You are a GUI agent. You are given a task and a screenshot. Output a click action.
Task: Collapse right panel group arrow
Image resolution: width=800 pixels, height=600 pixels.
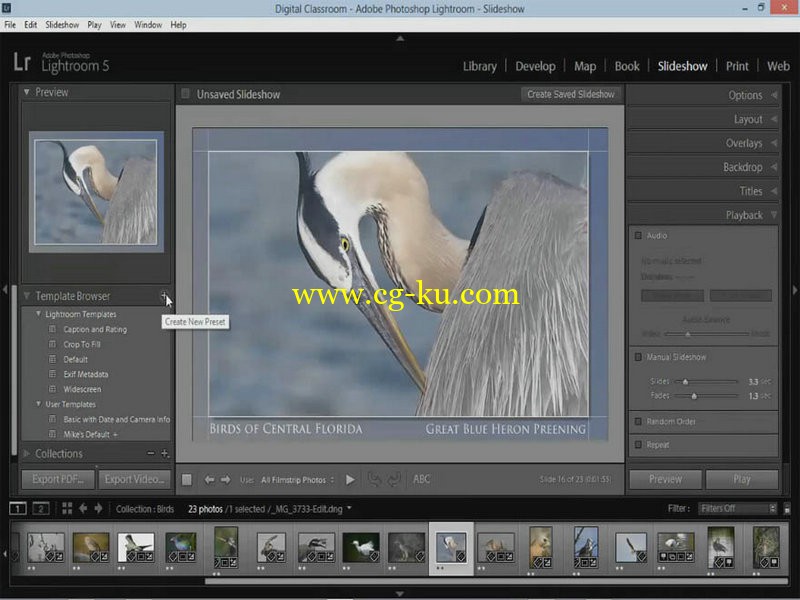795,290
